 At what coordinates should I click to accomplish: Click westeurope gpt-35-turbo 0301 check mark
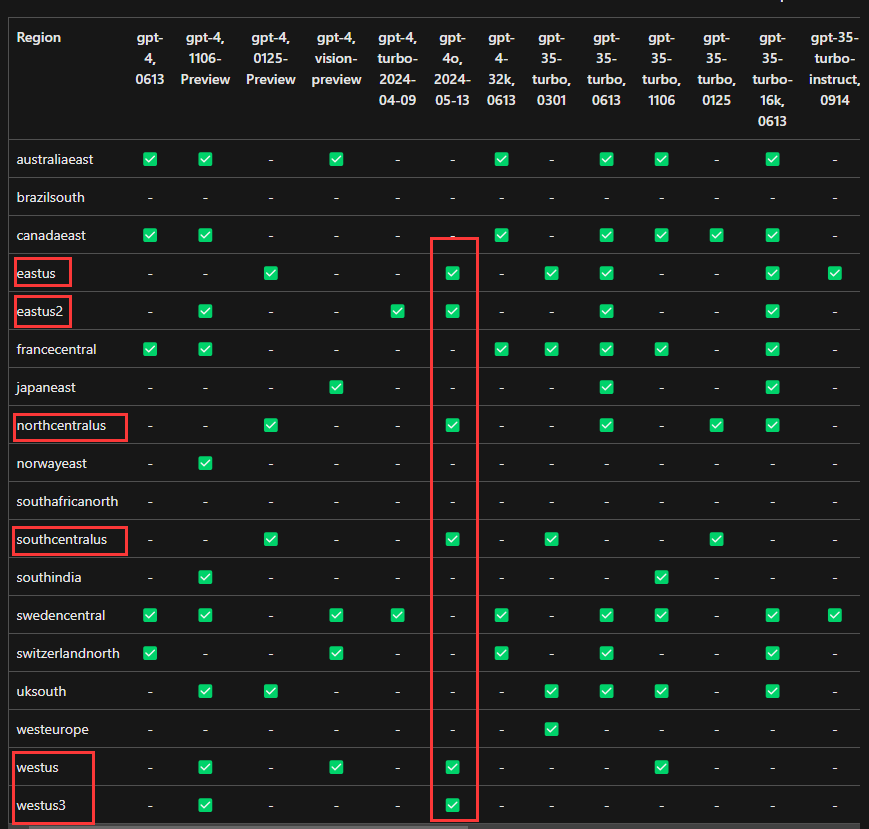tap(551, 729)
